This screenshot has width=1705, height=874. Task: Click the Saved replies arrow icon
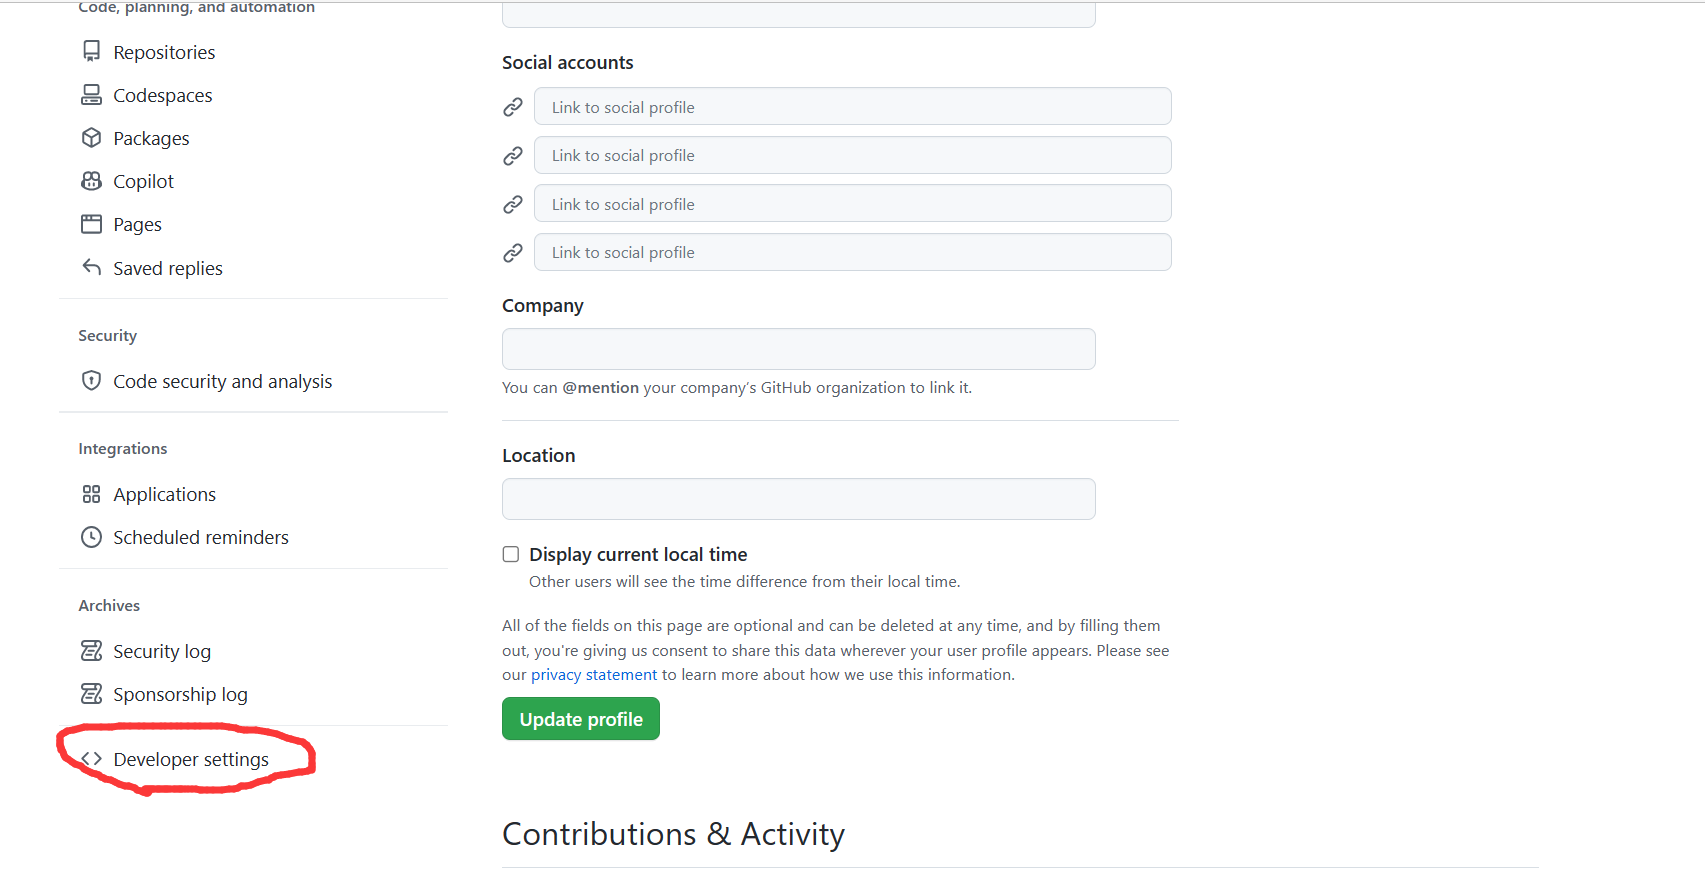(91, 267)
